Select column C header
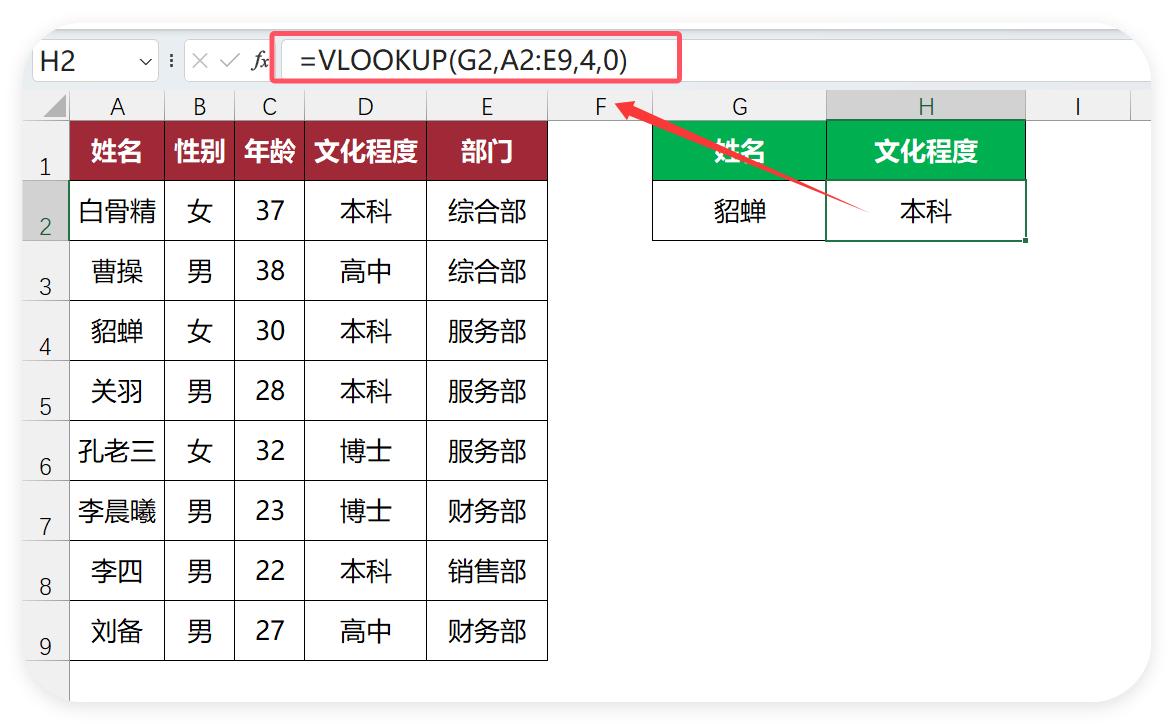1173x724 pixels. pyautogui.click(x=269, y=106)
